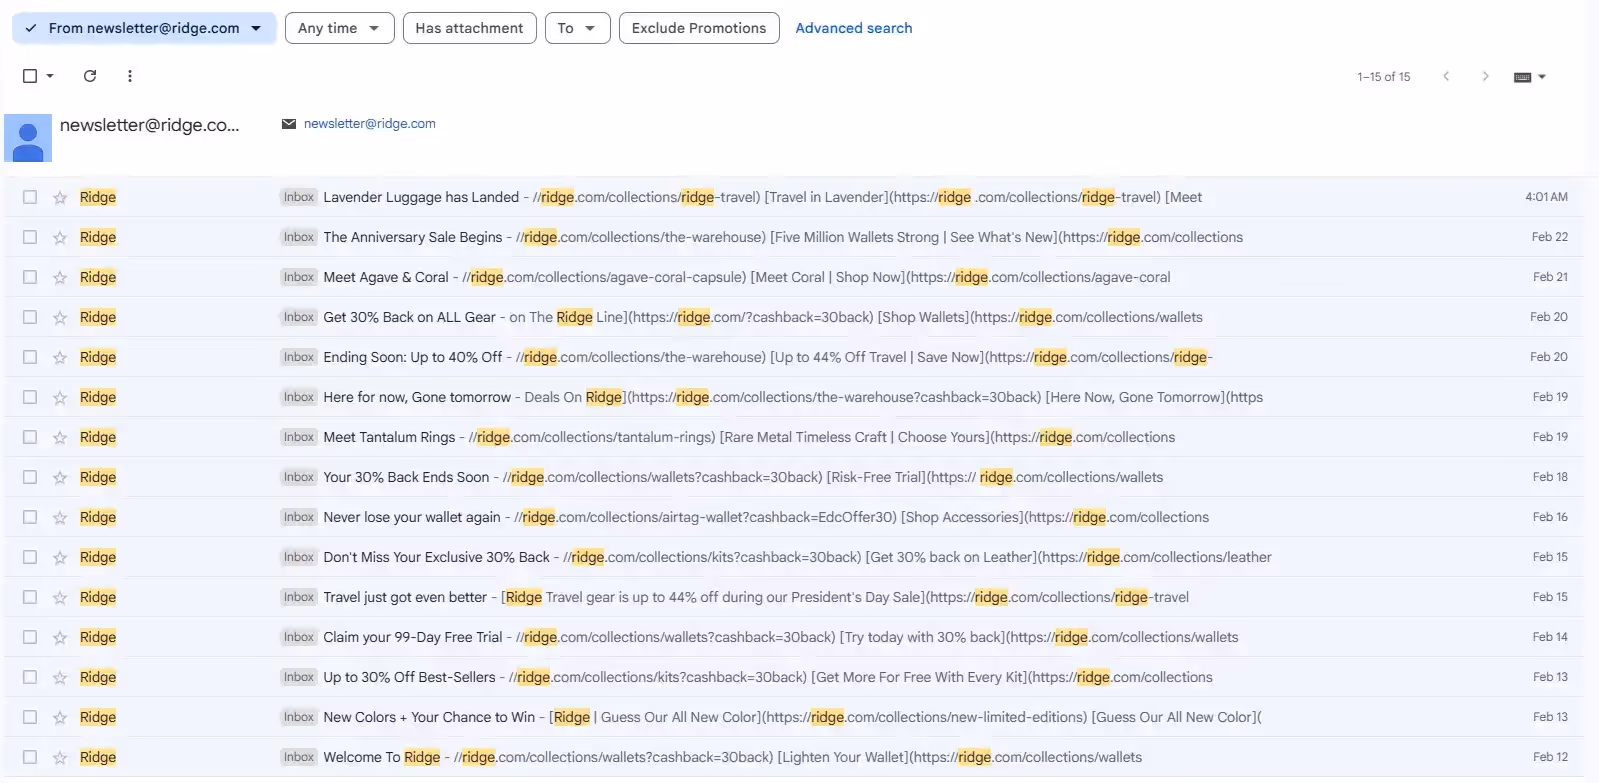Tick checkbox for Meet Agave & Coral
Screen dimensions: 1599x783
tap(30, 277)
